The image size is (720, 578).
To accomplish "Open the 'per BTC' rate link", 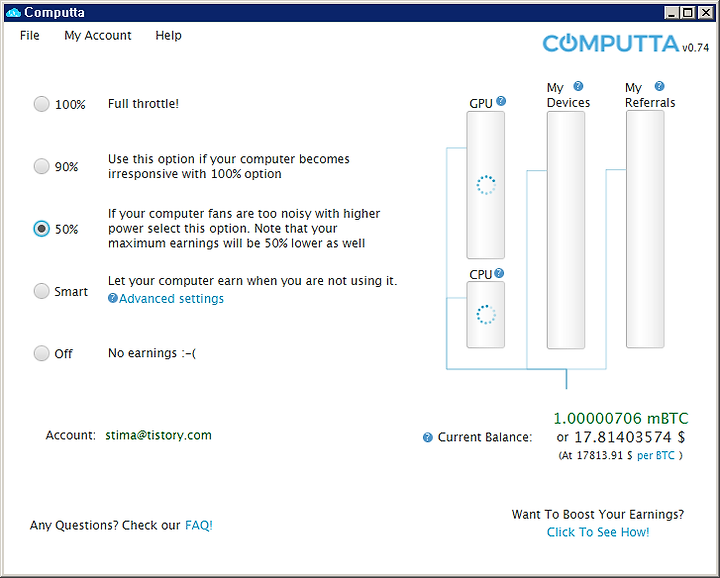I will pyautogui.click(x=656, y=455).
